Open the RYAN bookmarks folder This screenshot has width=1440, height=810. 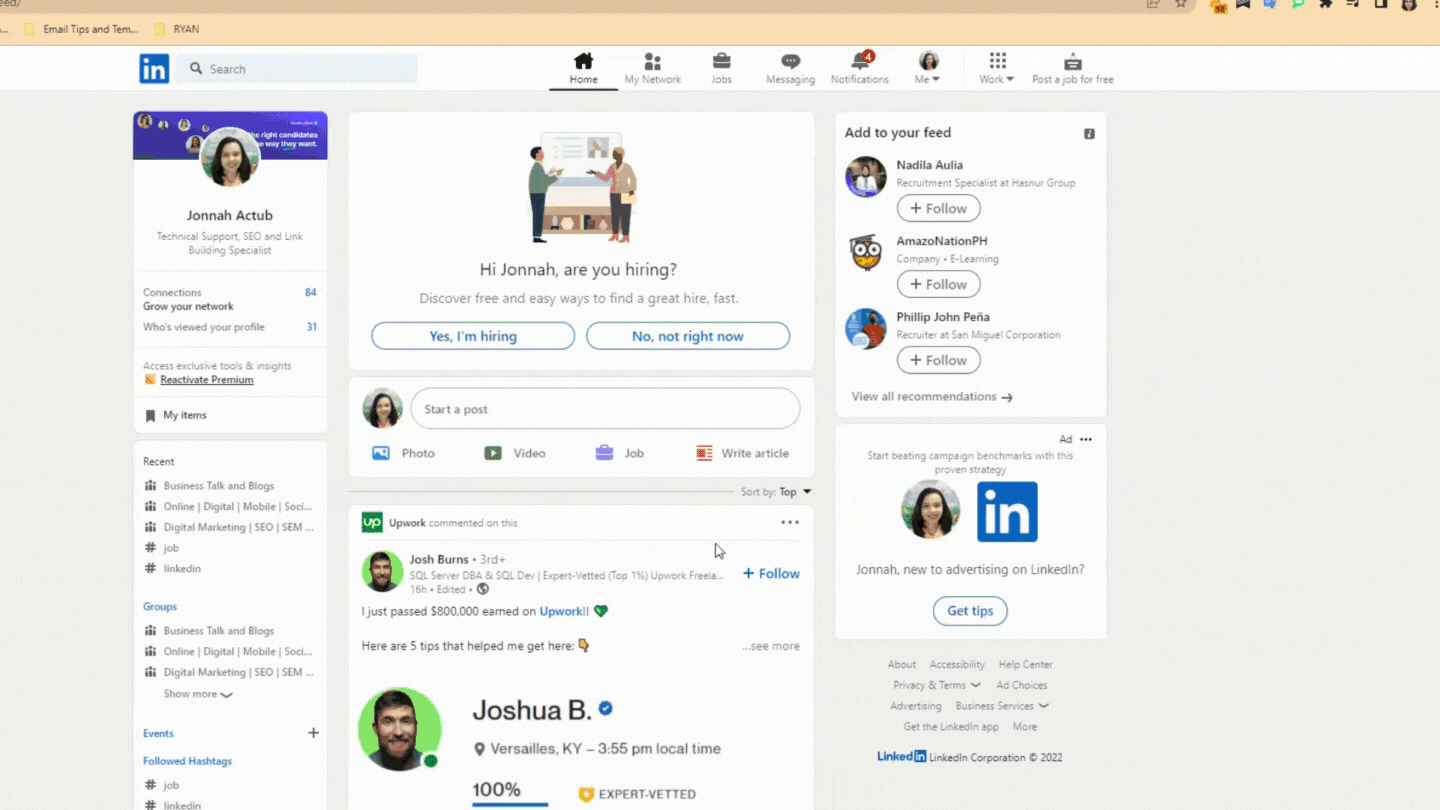[177, 29]
